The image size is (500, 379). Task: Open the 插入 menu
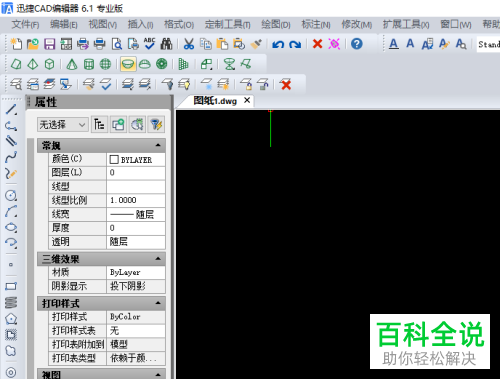click(x=140, y=24)
